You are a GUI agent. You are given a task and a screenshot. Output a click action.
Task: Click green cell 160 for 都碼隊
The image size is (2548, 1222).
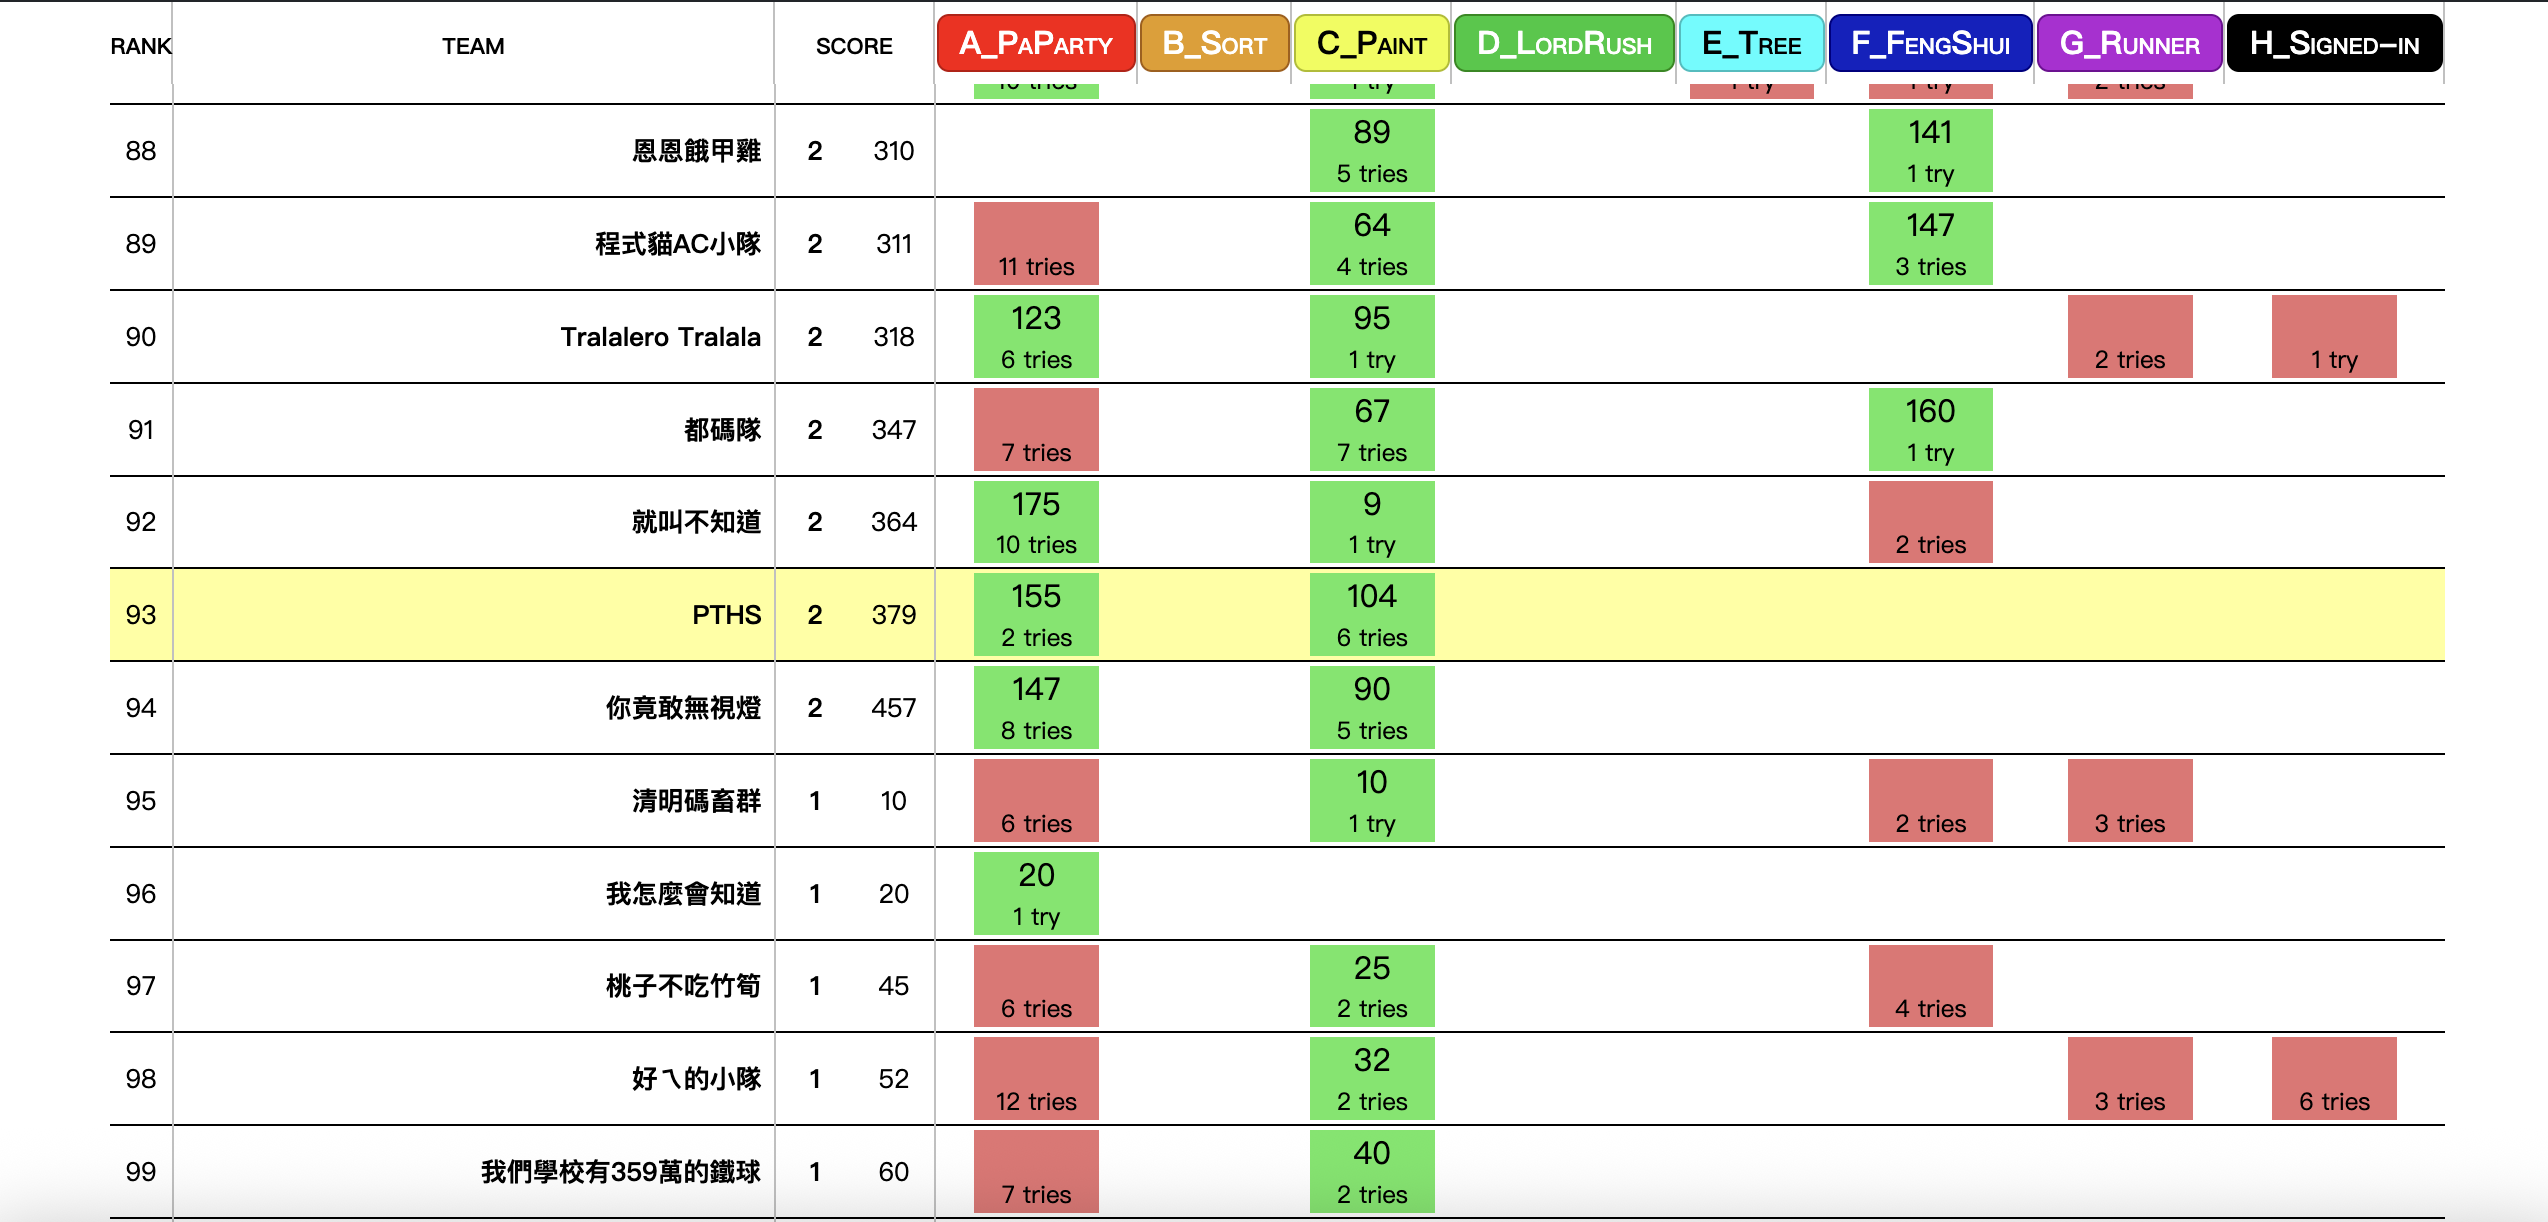tap(1930, 430)
